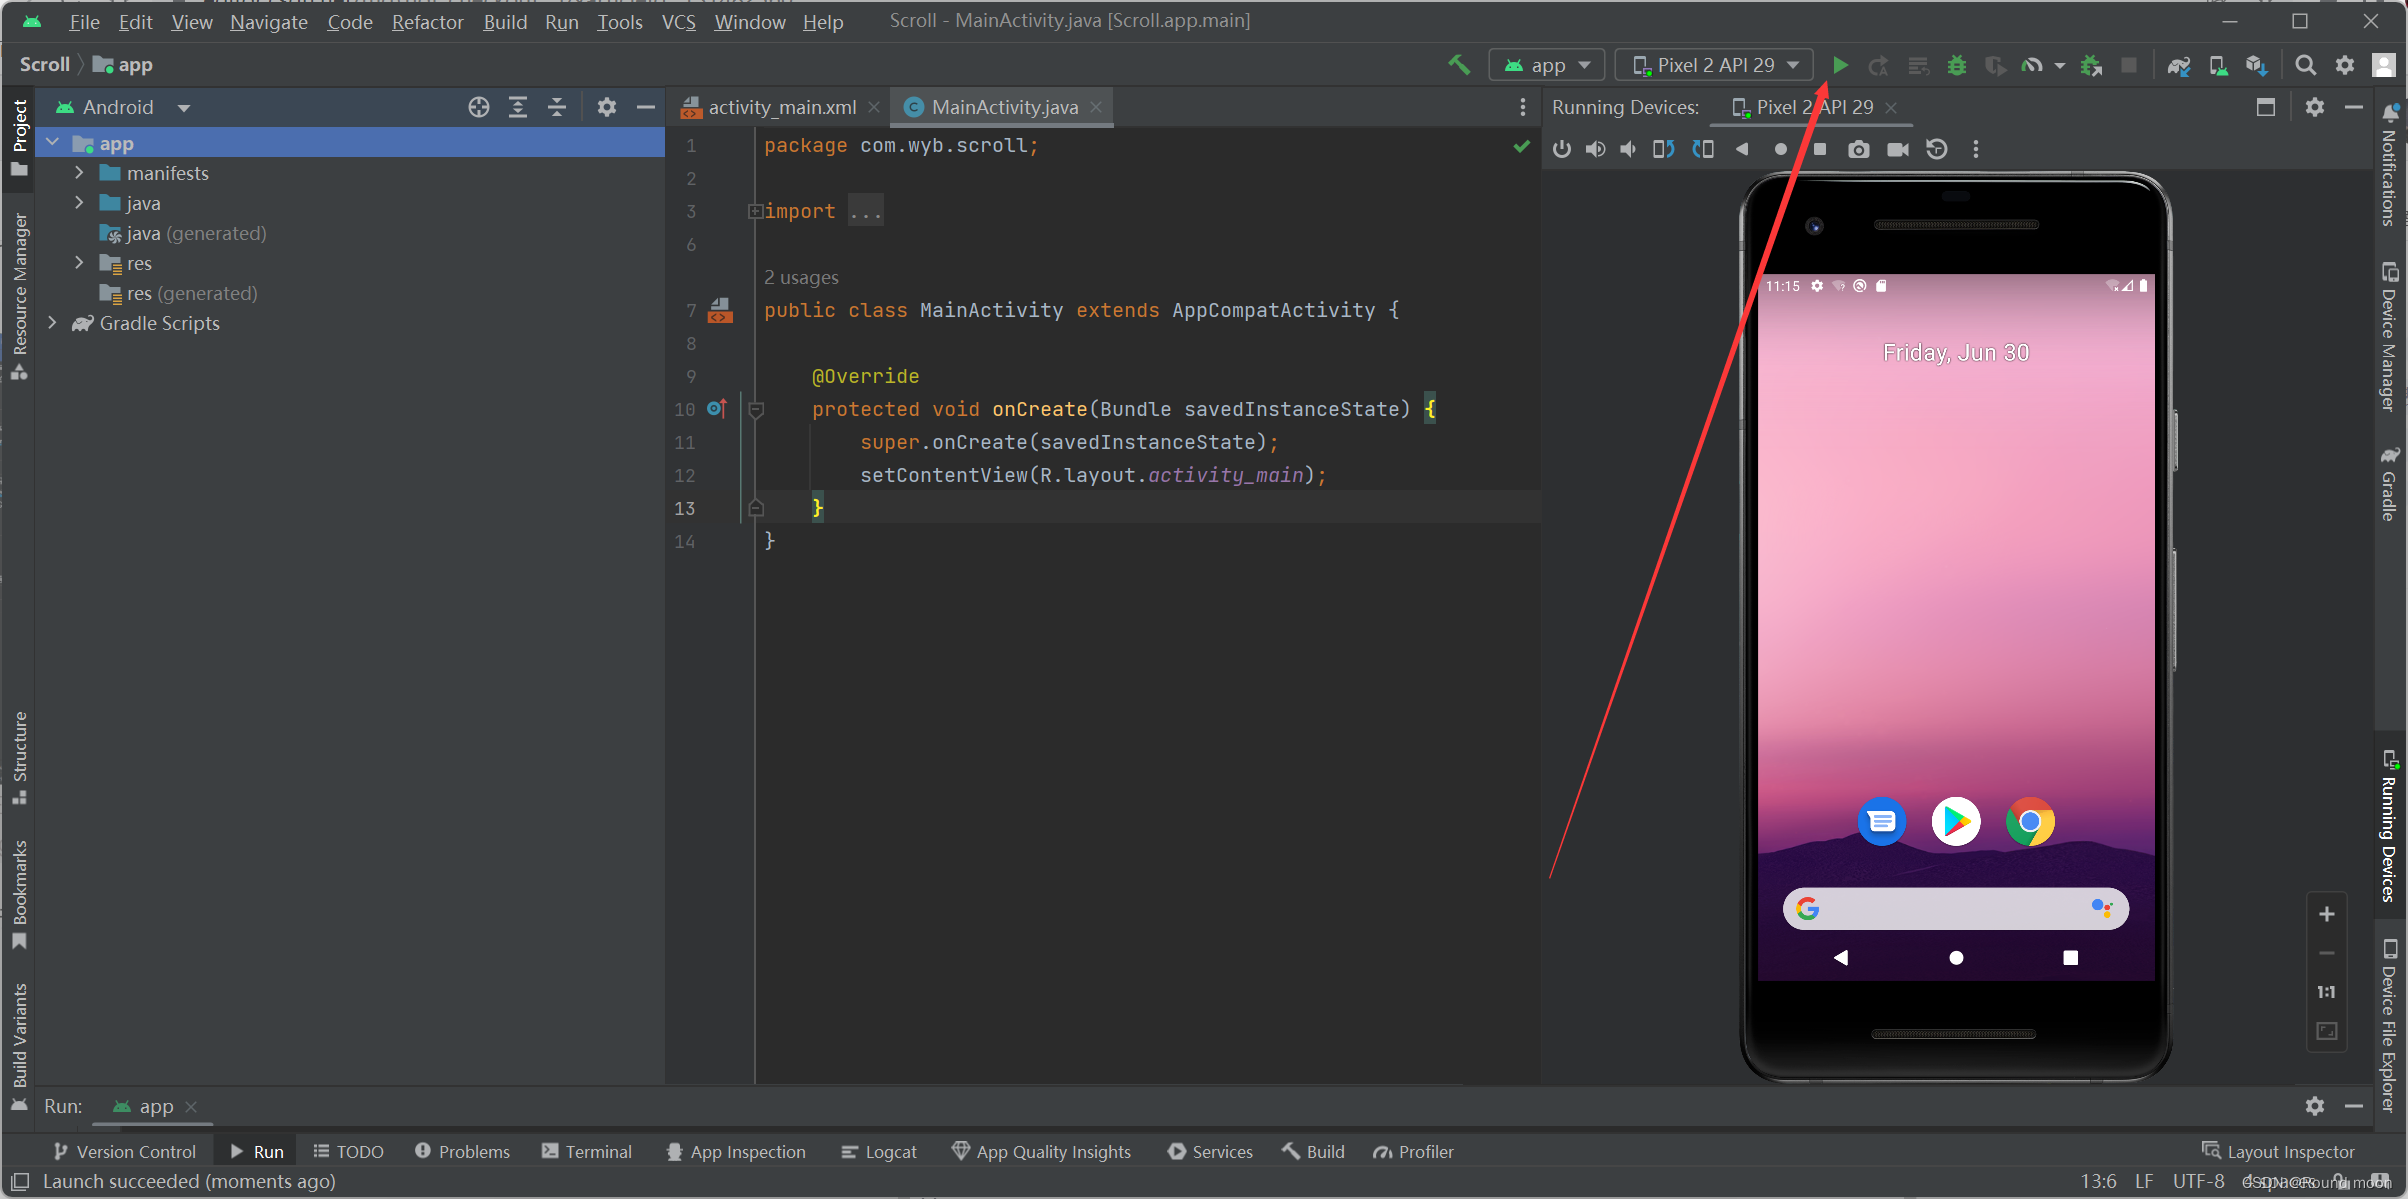
Task: Click emulator toolbar Home circle button
Action: 1781,149
